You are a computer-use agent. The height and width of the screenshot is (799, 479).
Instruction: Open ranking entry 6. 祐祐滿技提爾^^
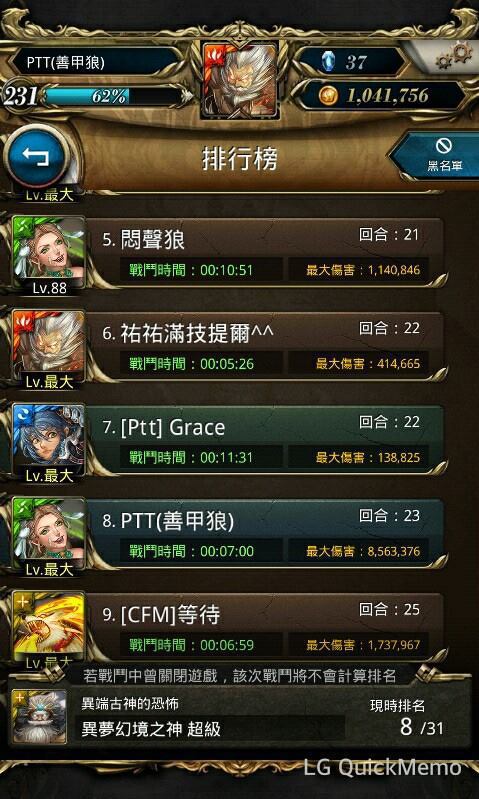point(265,347)
